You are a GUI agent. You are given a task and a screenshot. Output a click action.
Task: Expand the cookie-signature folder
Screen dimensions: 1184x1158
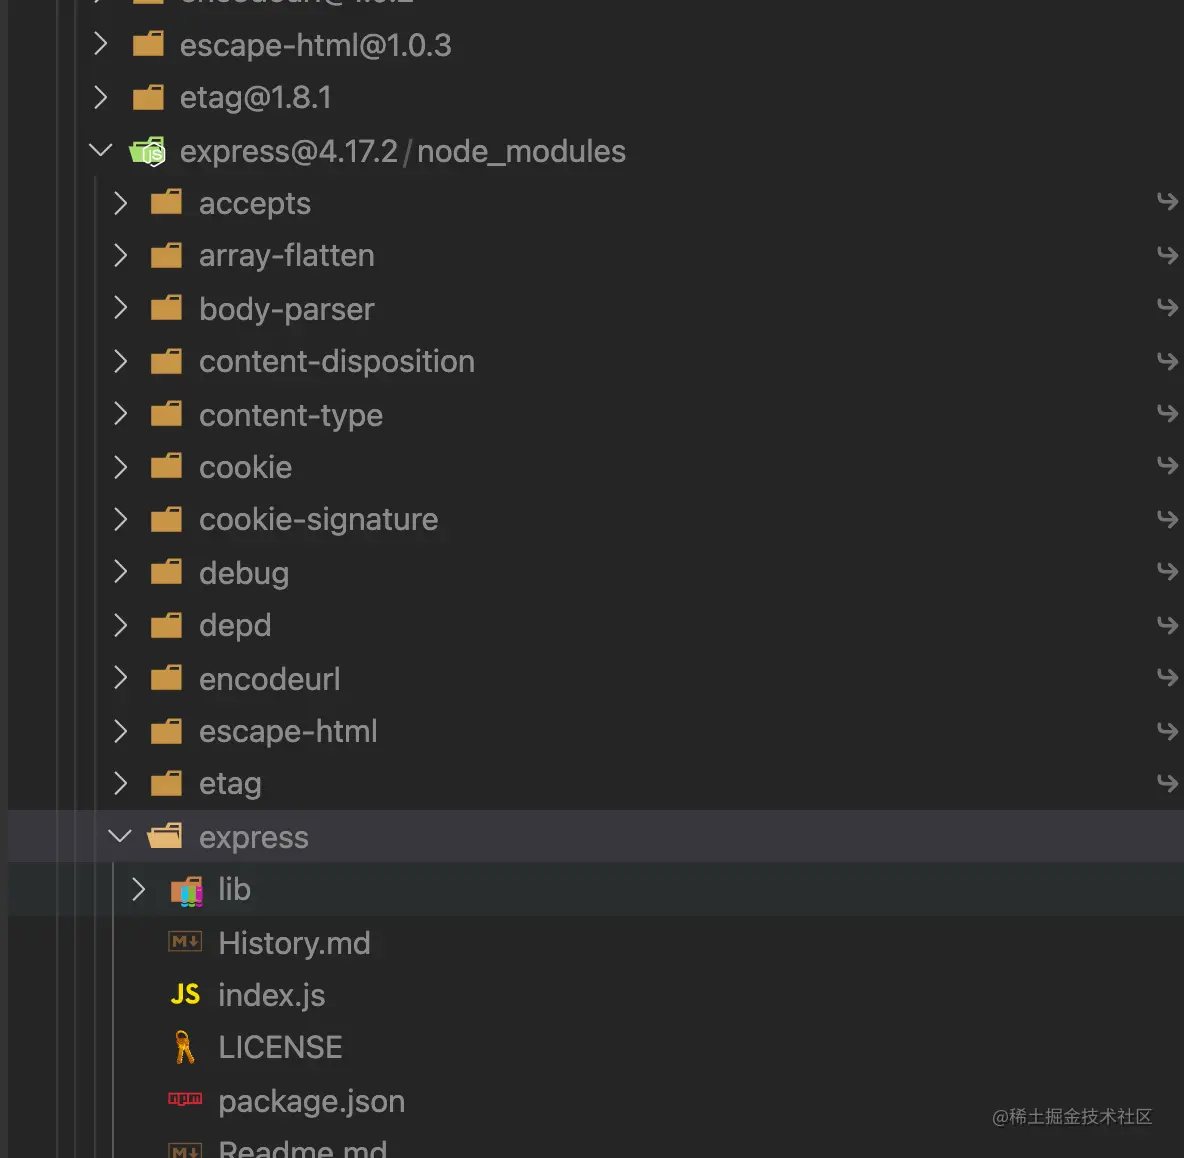121,519
